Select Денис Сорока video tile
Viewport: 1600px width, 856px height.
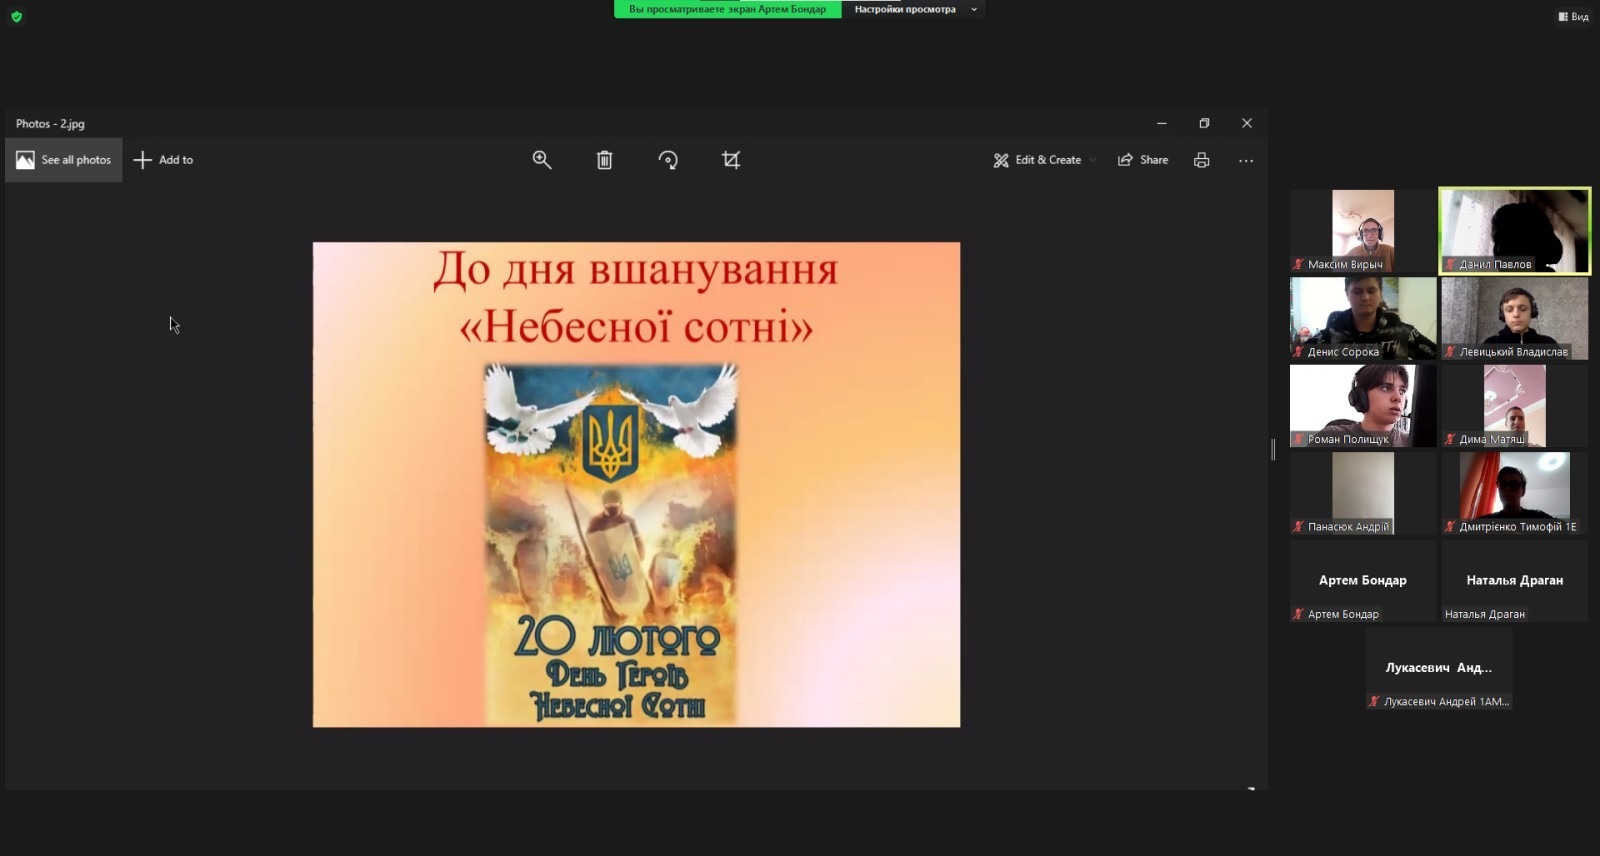tap(1363, 318)
